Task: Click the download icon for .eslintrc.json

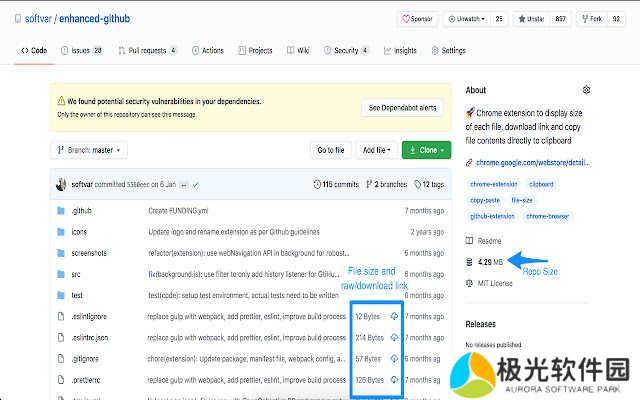Action: coord(394,337)
